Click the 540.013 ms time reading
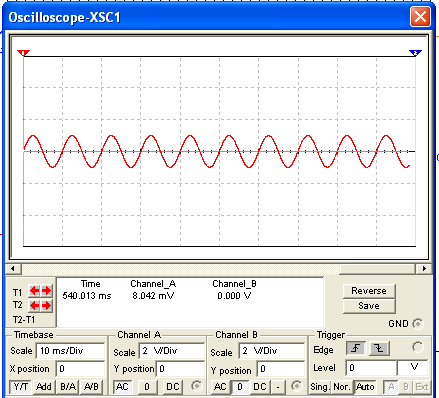This screenshot has width=439, height=398. [x=87, y=296]
